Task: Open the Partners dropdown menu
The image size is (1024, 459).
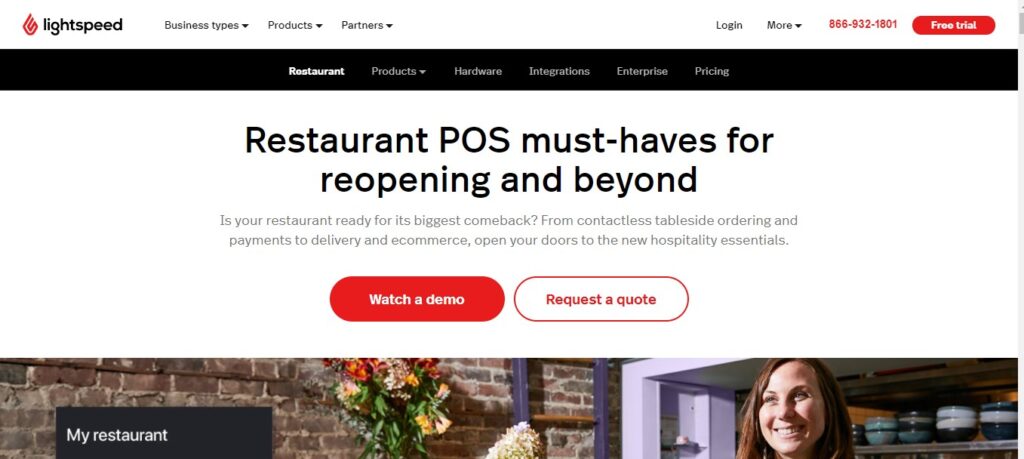Action: click(x=367, y=25)
